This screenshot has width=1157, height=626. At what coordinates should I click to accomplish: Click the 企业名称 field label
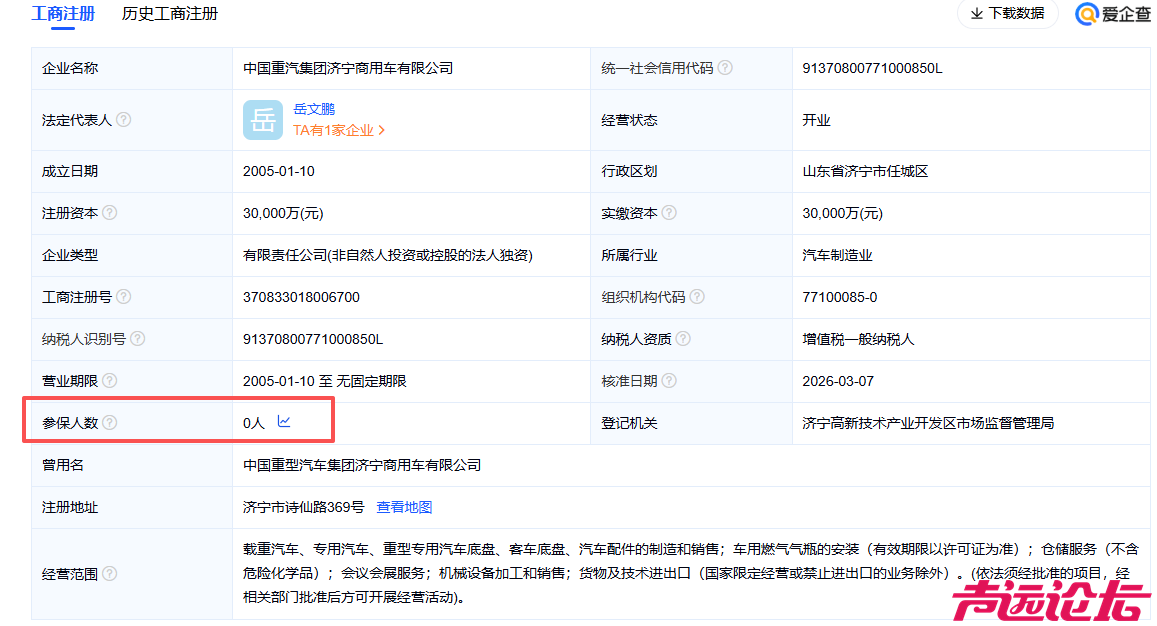pyautogui.click(x=70, y=68)
